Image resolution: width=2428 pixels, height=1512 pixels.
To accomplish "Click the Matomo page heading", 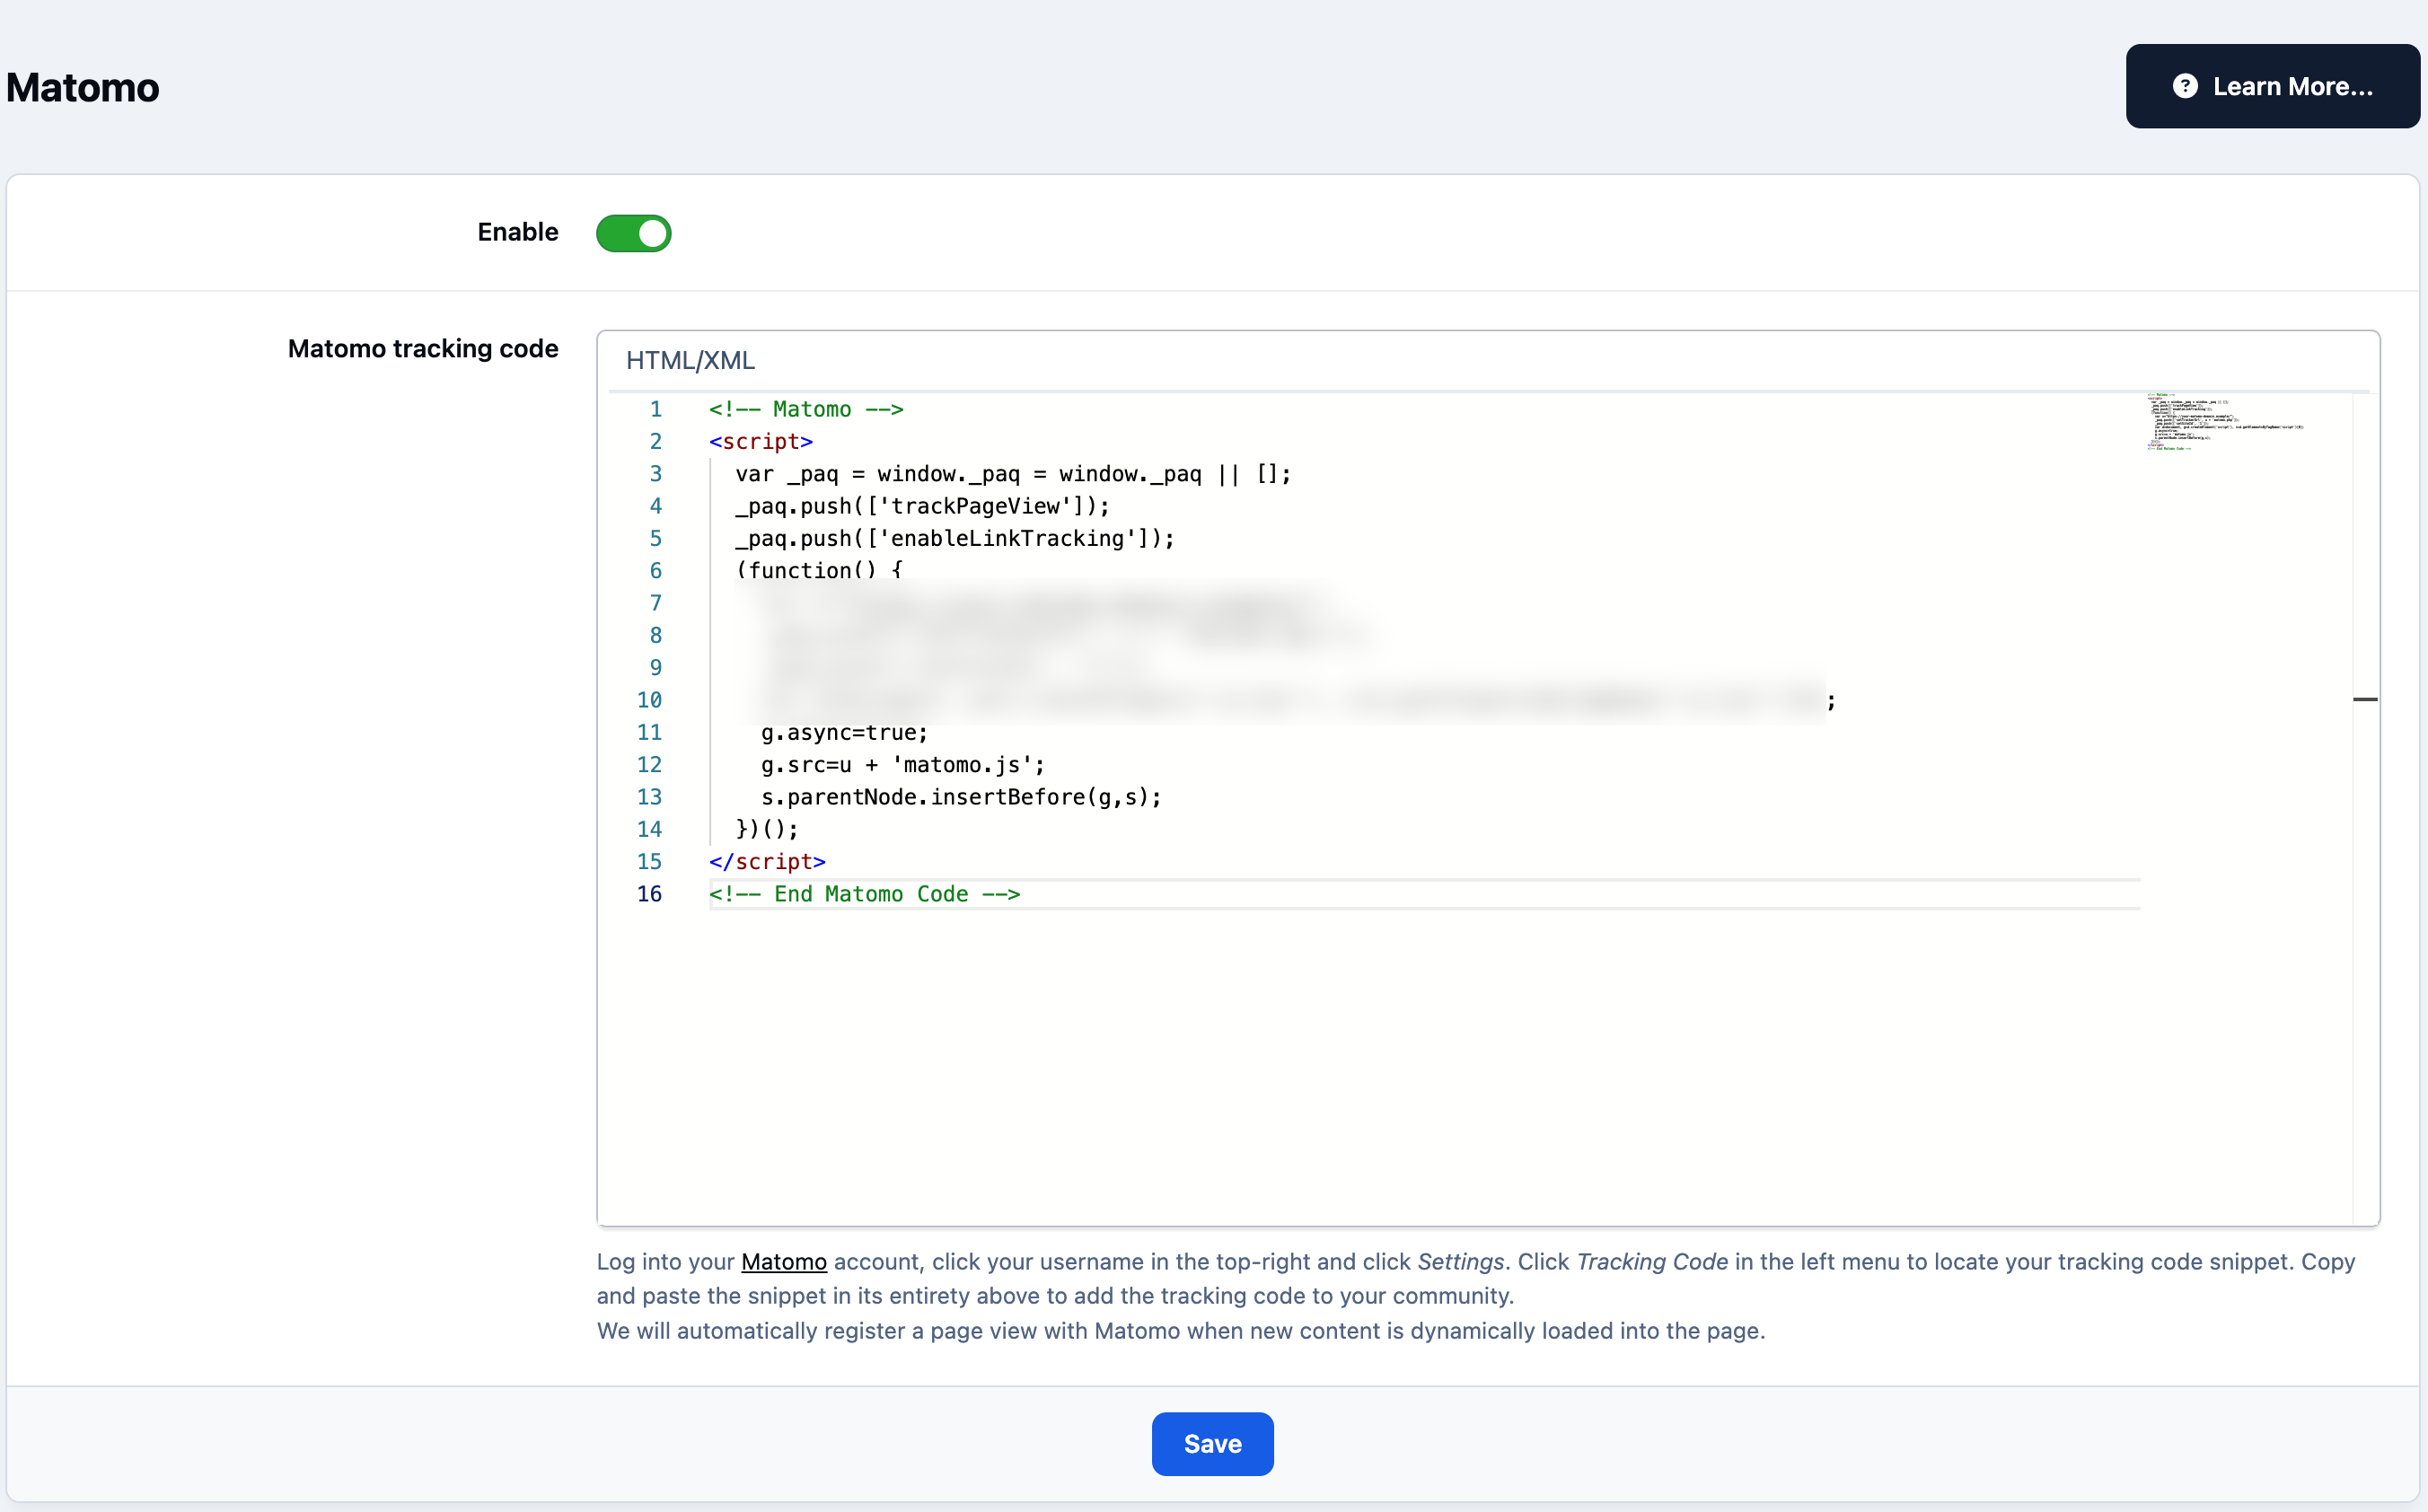I will [x=83, y=87].
